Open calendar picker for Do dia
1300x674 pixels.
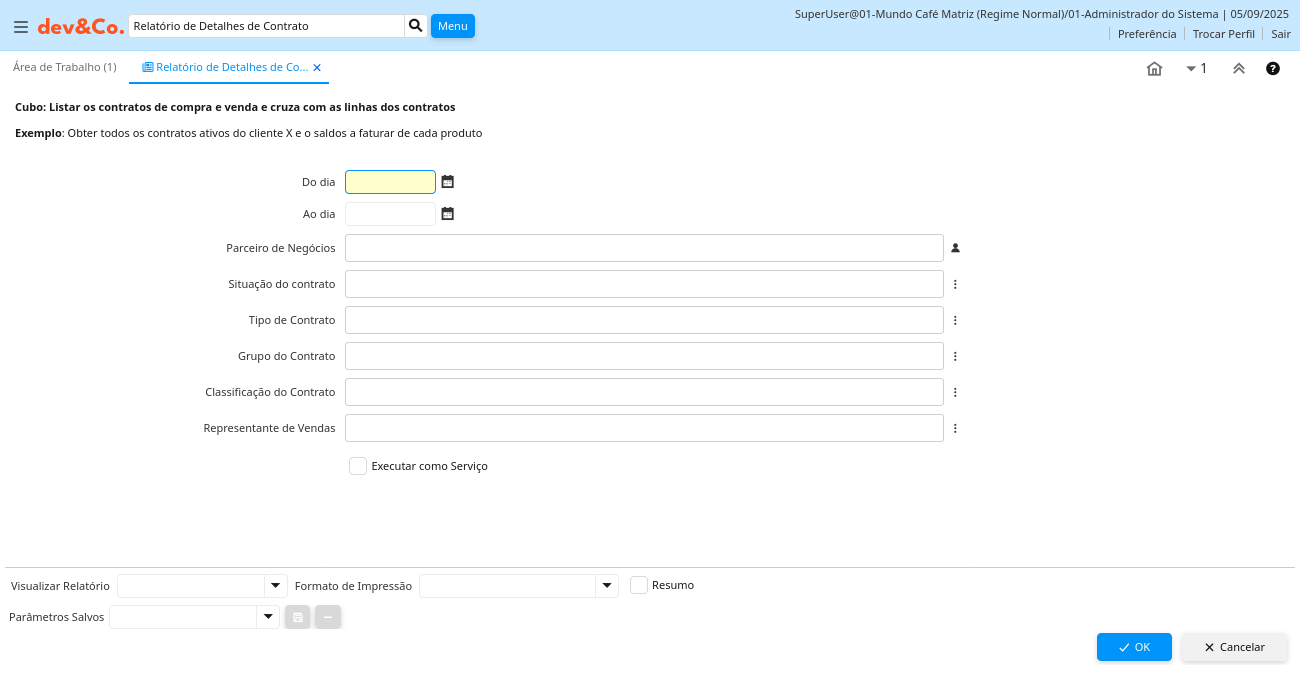pyautogui.click(x=448, y=182)
